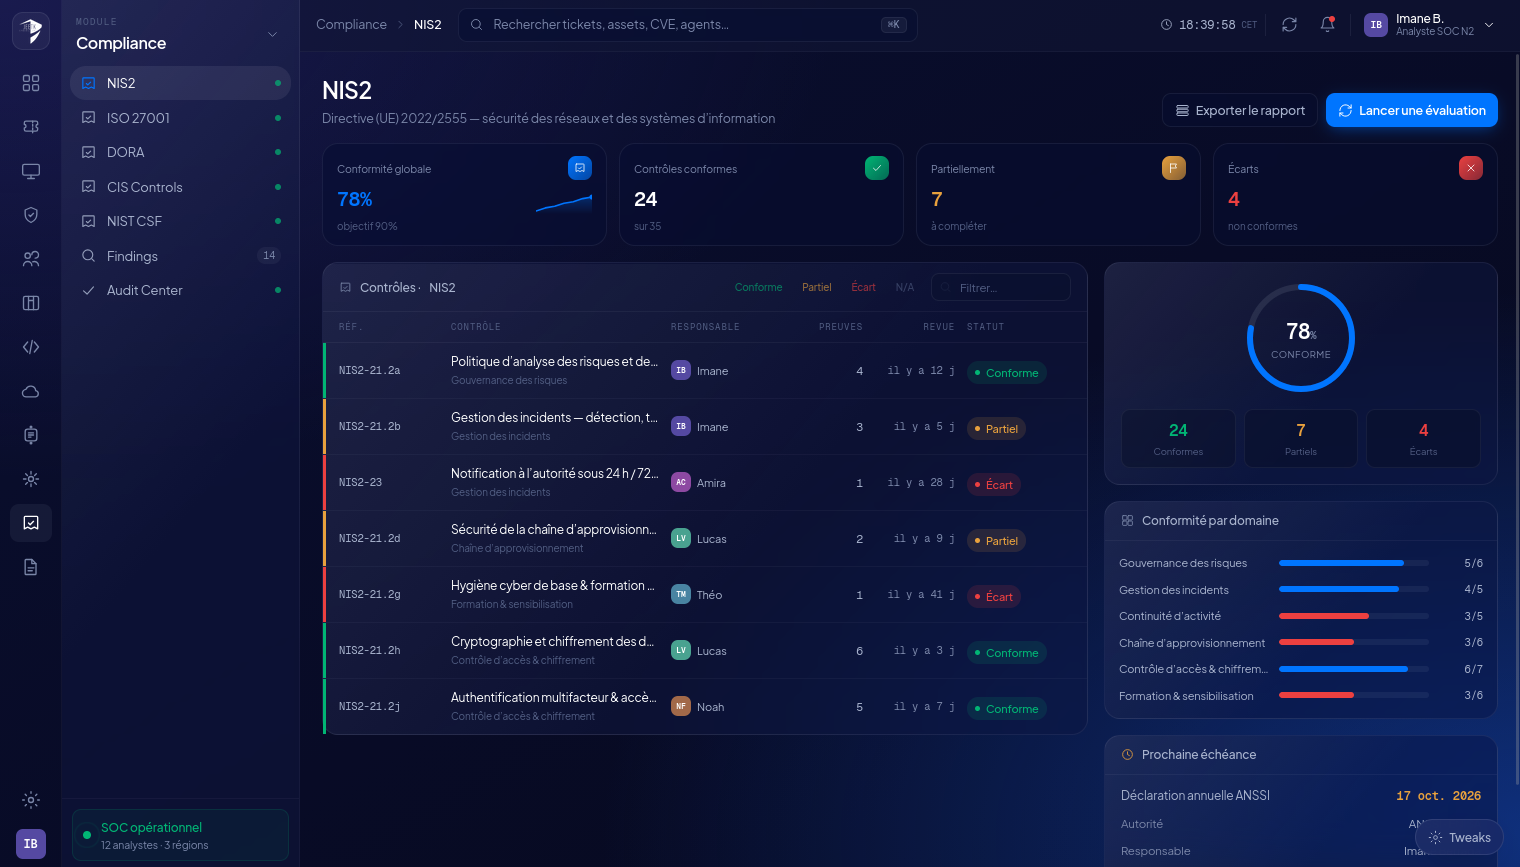Open the Tweaks button
The width and height of the screenshot is (1520, 867).
pos(1459,838)
